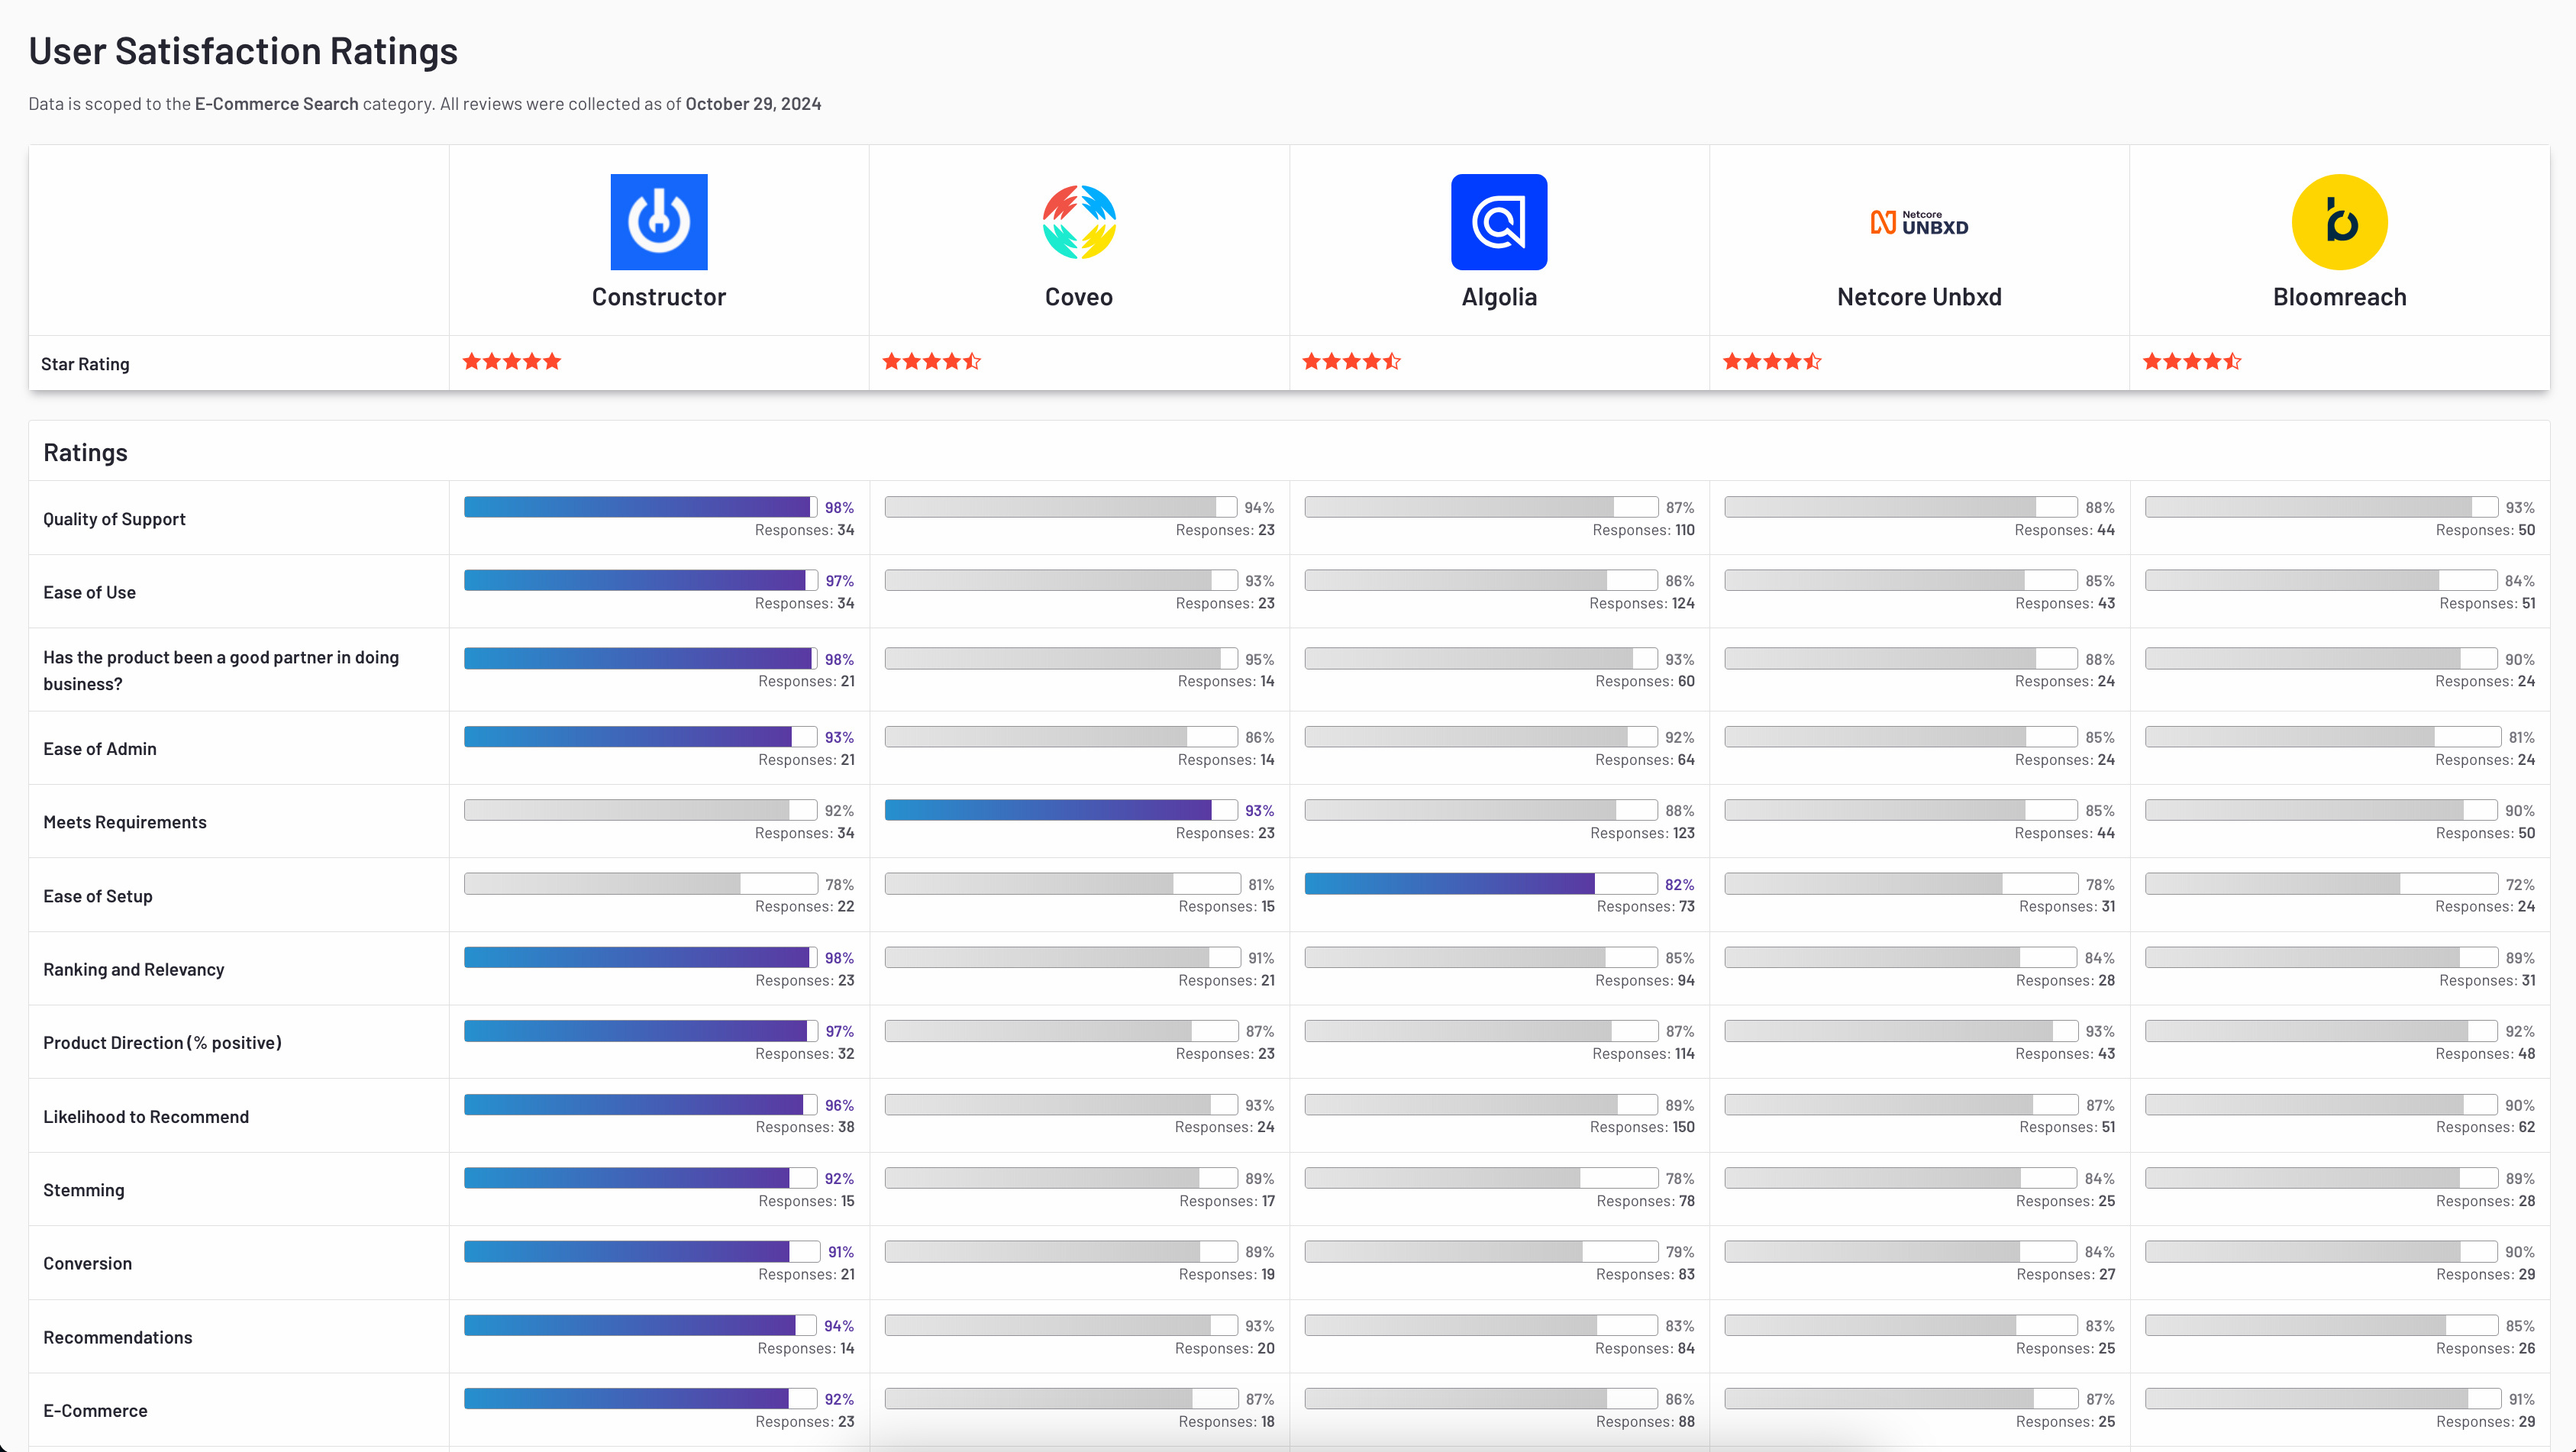Screen dimensions: 2576x1452
Task: Click Algolia's Ease of Setup 82% bar
Action: (x=1481, y=884)
